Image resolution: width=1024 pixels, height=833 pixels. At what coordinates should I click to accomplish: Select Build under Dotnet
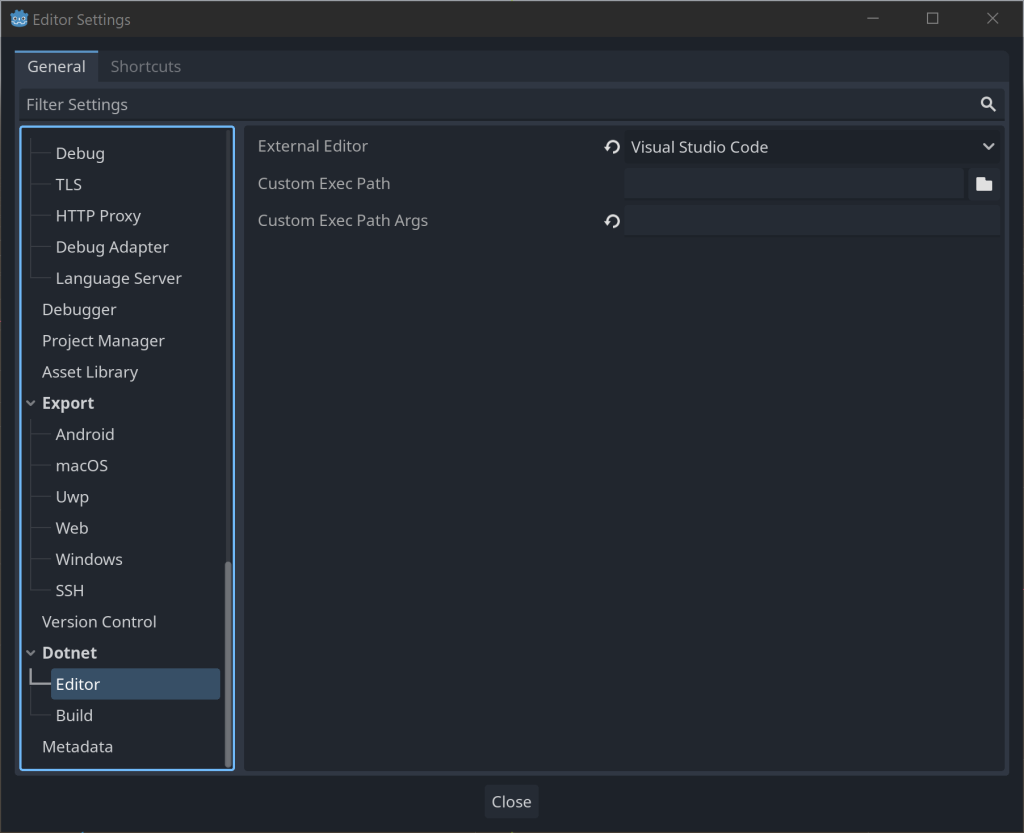(x=74, y=715)
